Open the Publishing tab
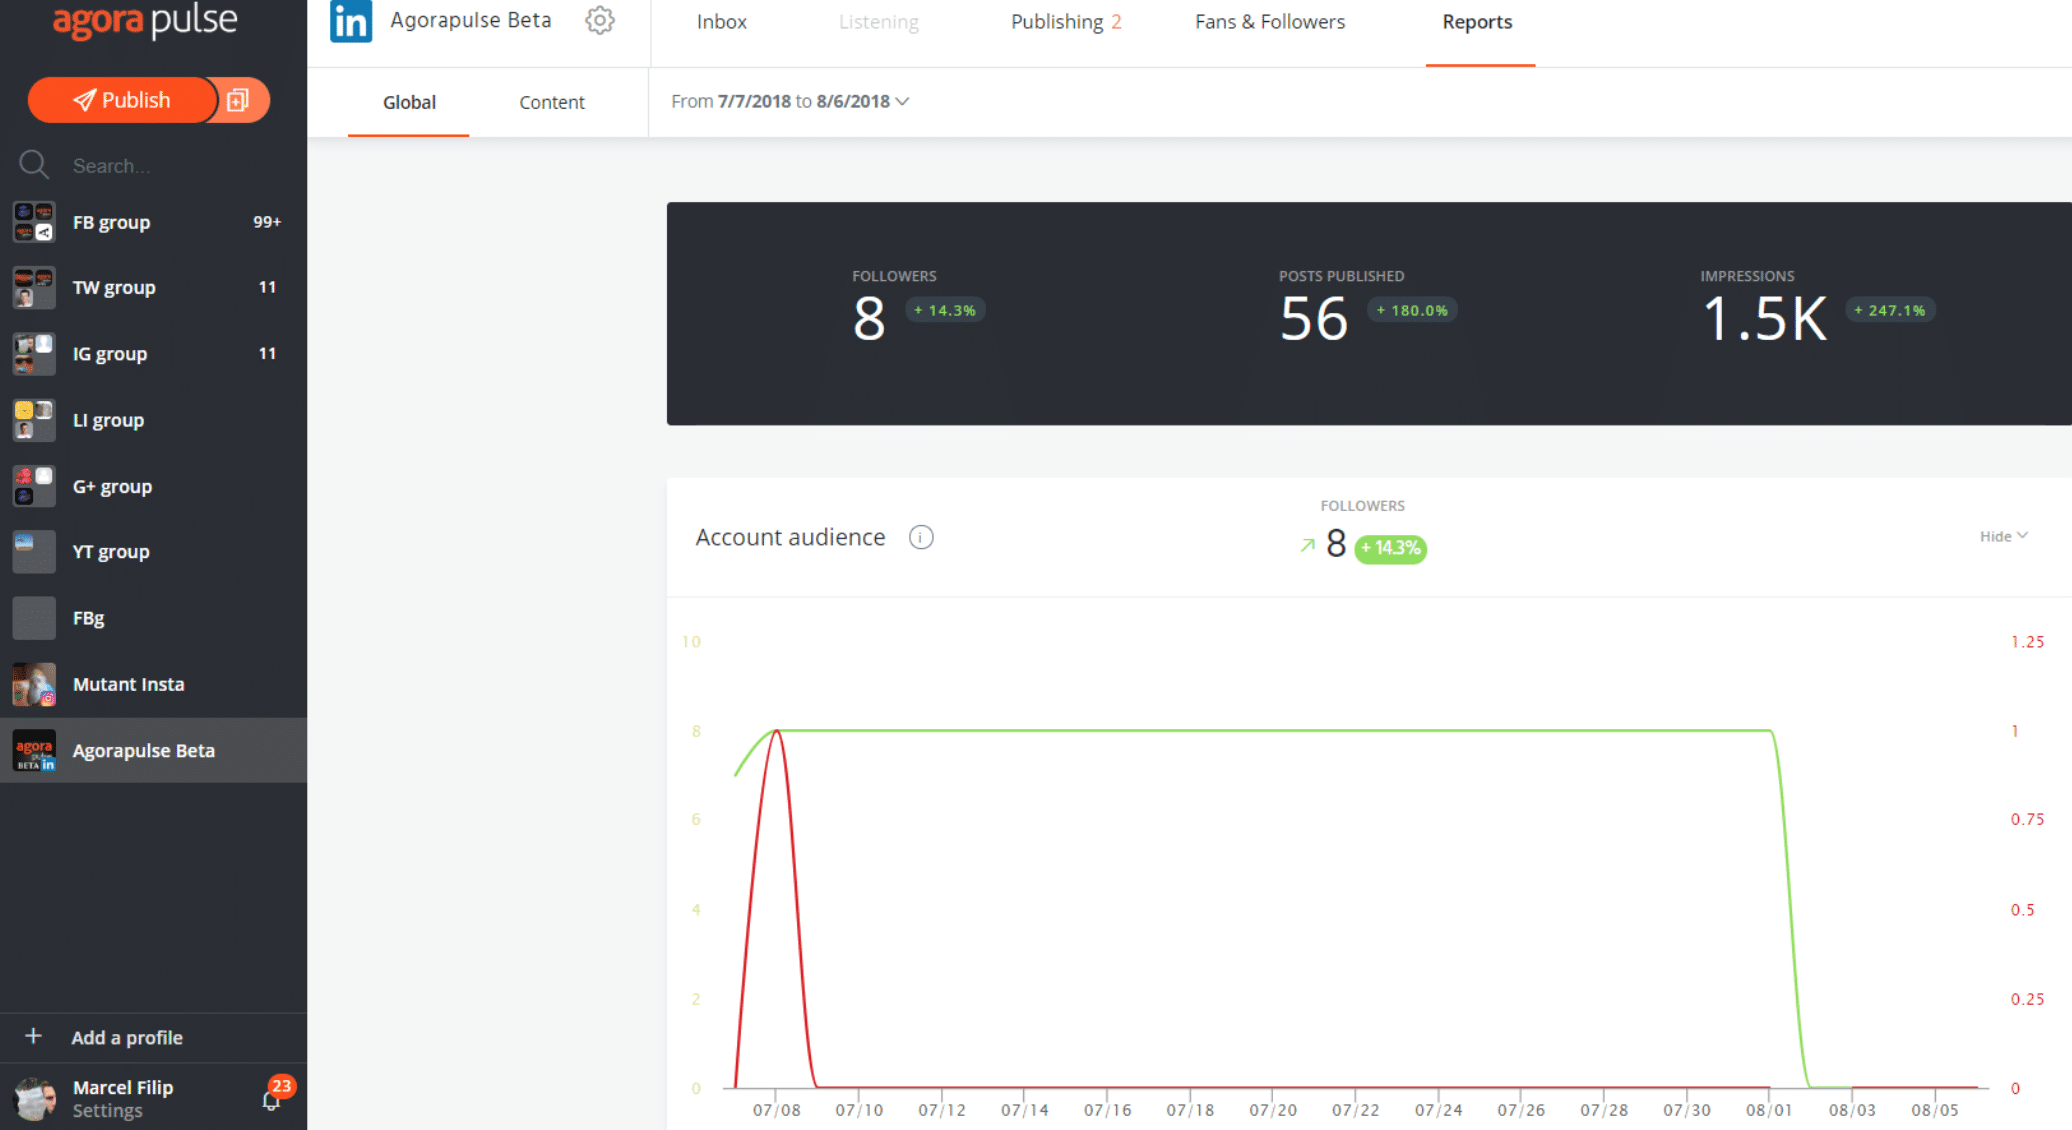 pyautogui.click(x=1066, y=22)
